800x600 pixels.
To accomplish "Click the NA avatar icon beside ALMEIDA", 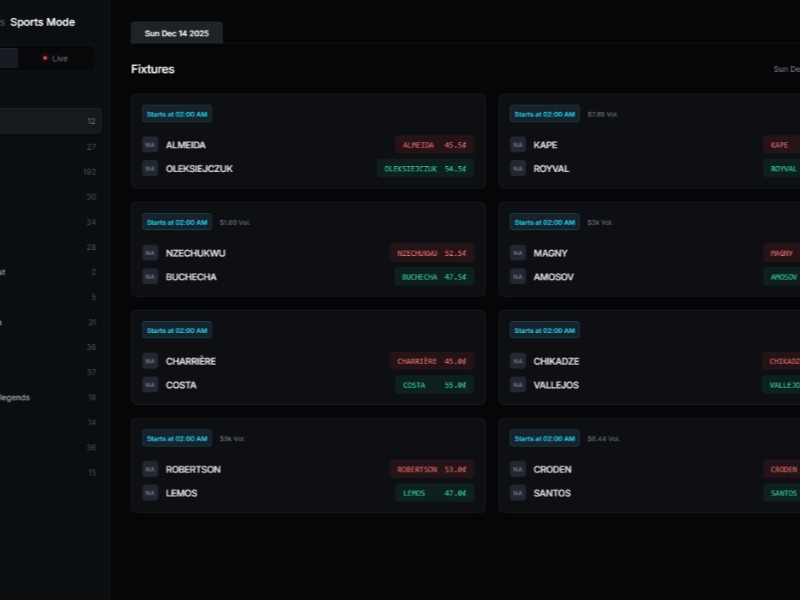I will pyautogui.click(x=148, y=145).
